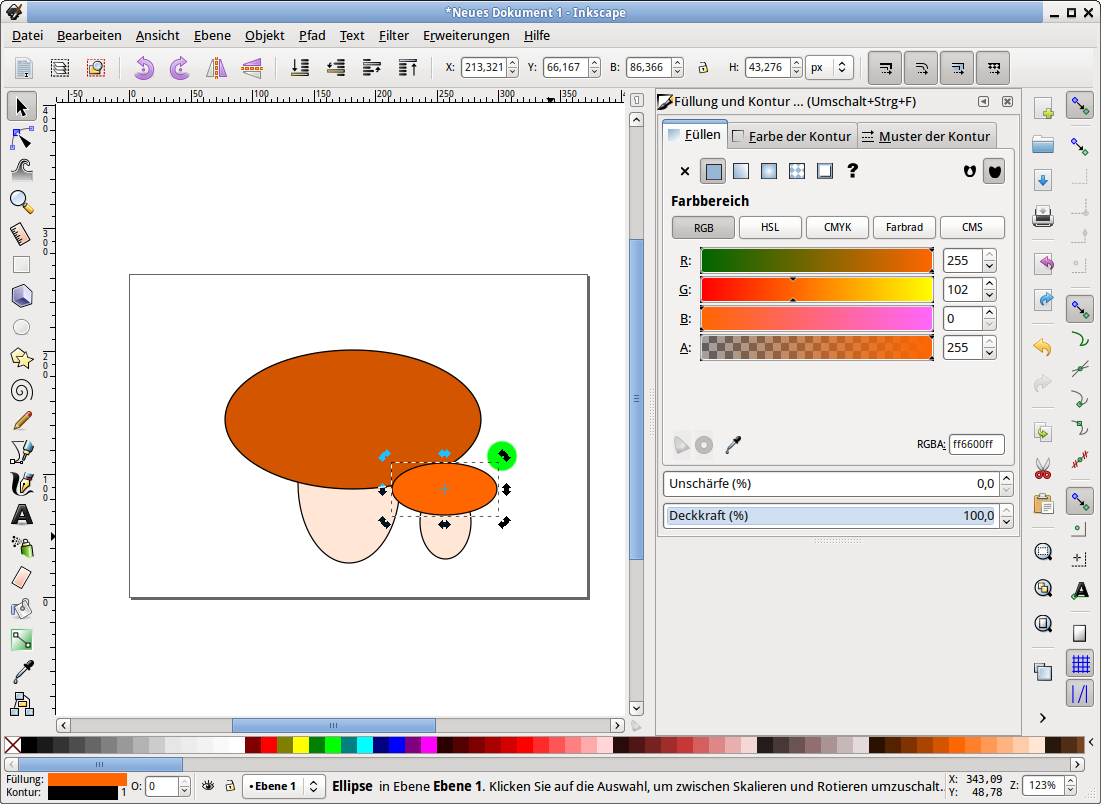
Task: Open the px units dropdown
Action: coord(829,68)
